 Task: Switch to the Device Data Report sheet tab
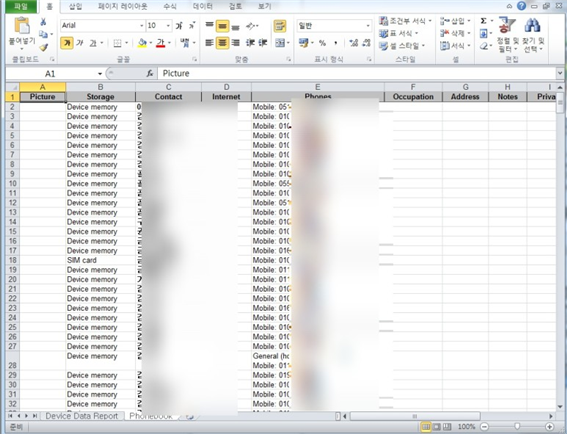click(x=82, y=416)
